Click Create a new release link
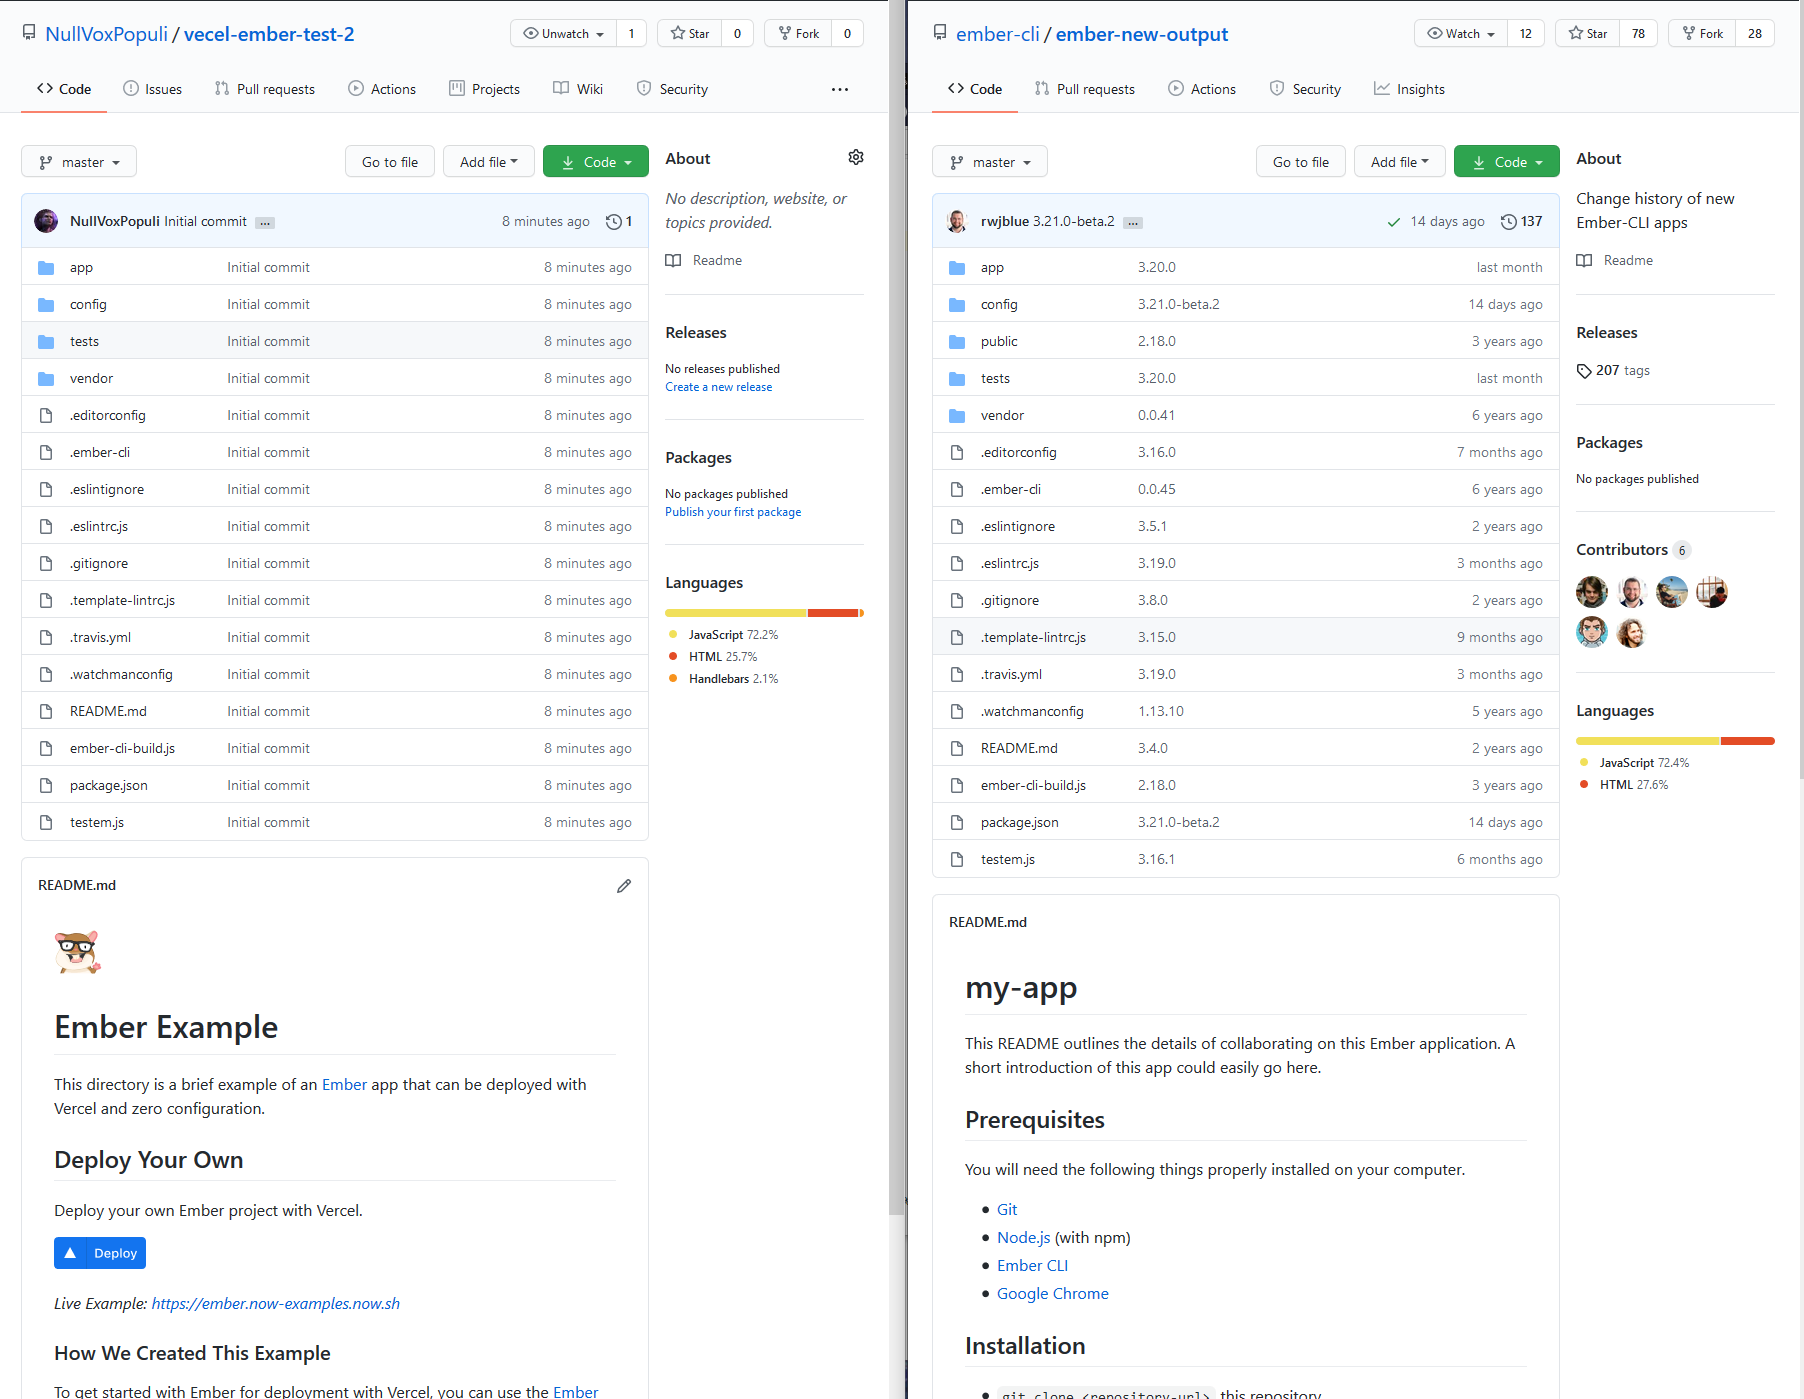Viewport: 1804px width, 1399px height. (x=719, y=387)
